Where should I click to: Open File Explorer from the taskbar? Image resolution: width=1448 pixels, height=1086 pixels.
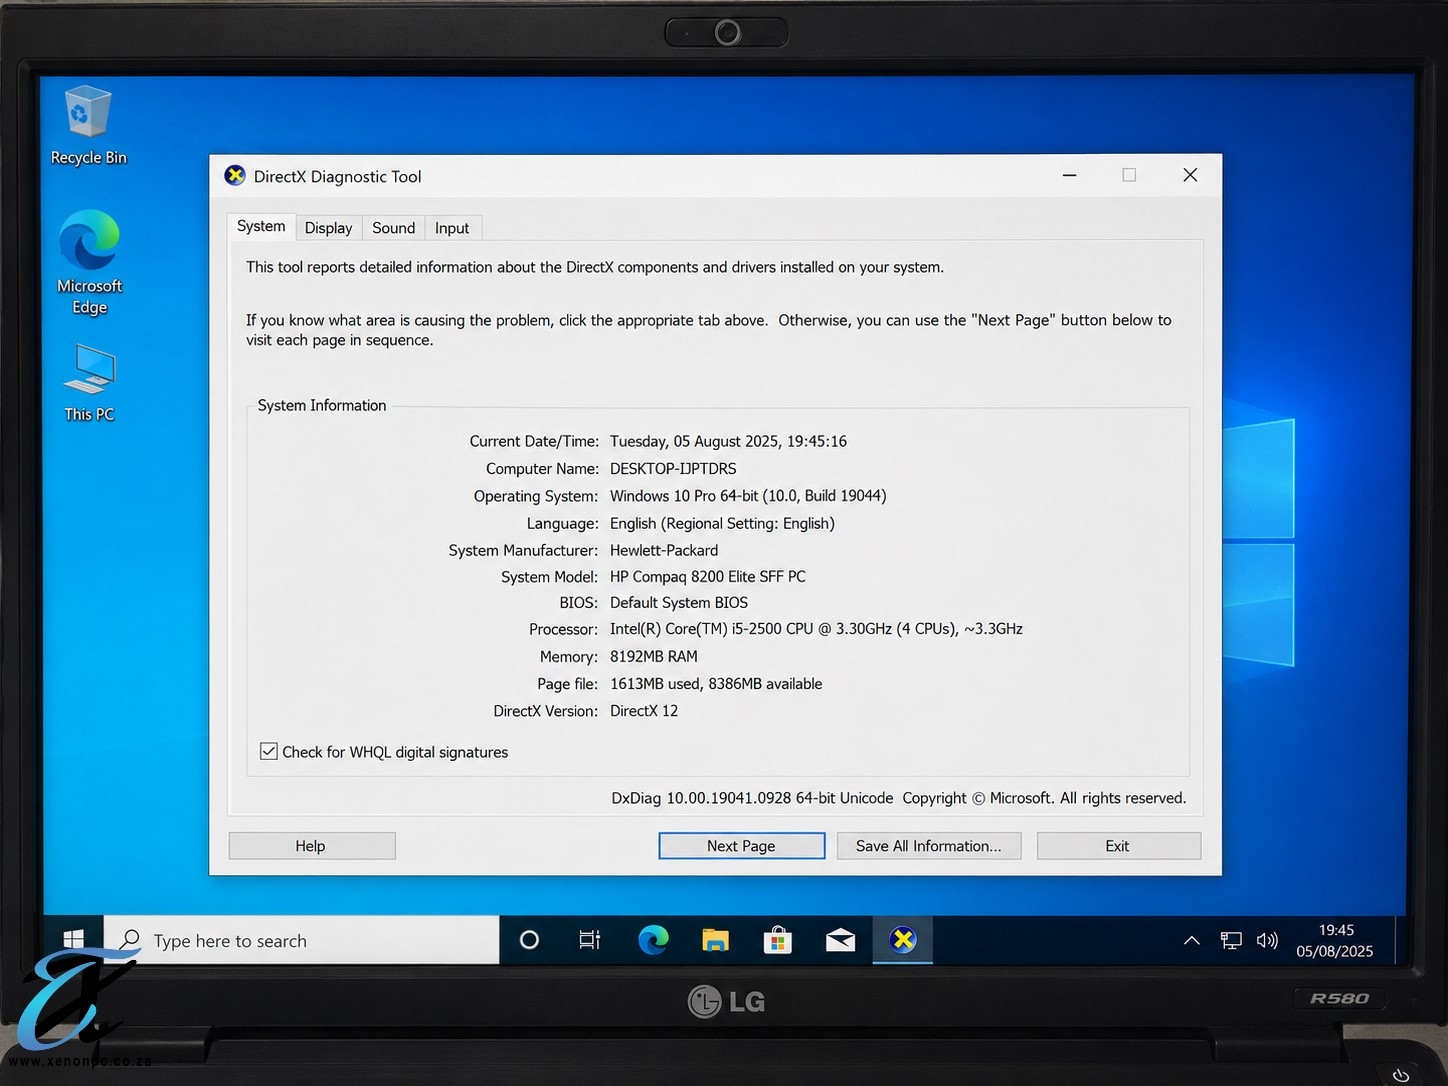[x=715, y=940]
